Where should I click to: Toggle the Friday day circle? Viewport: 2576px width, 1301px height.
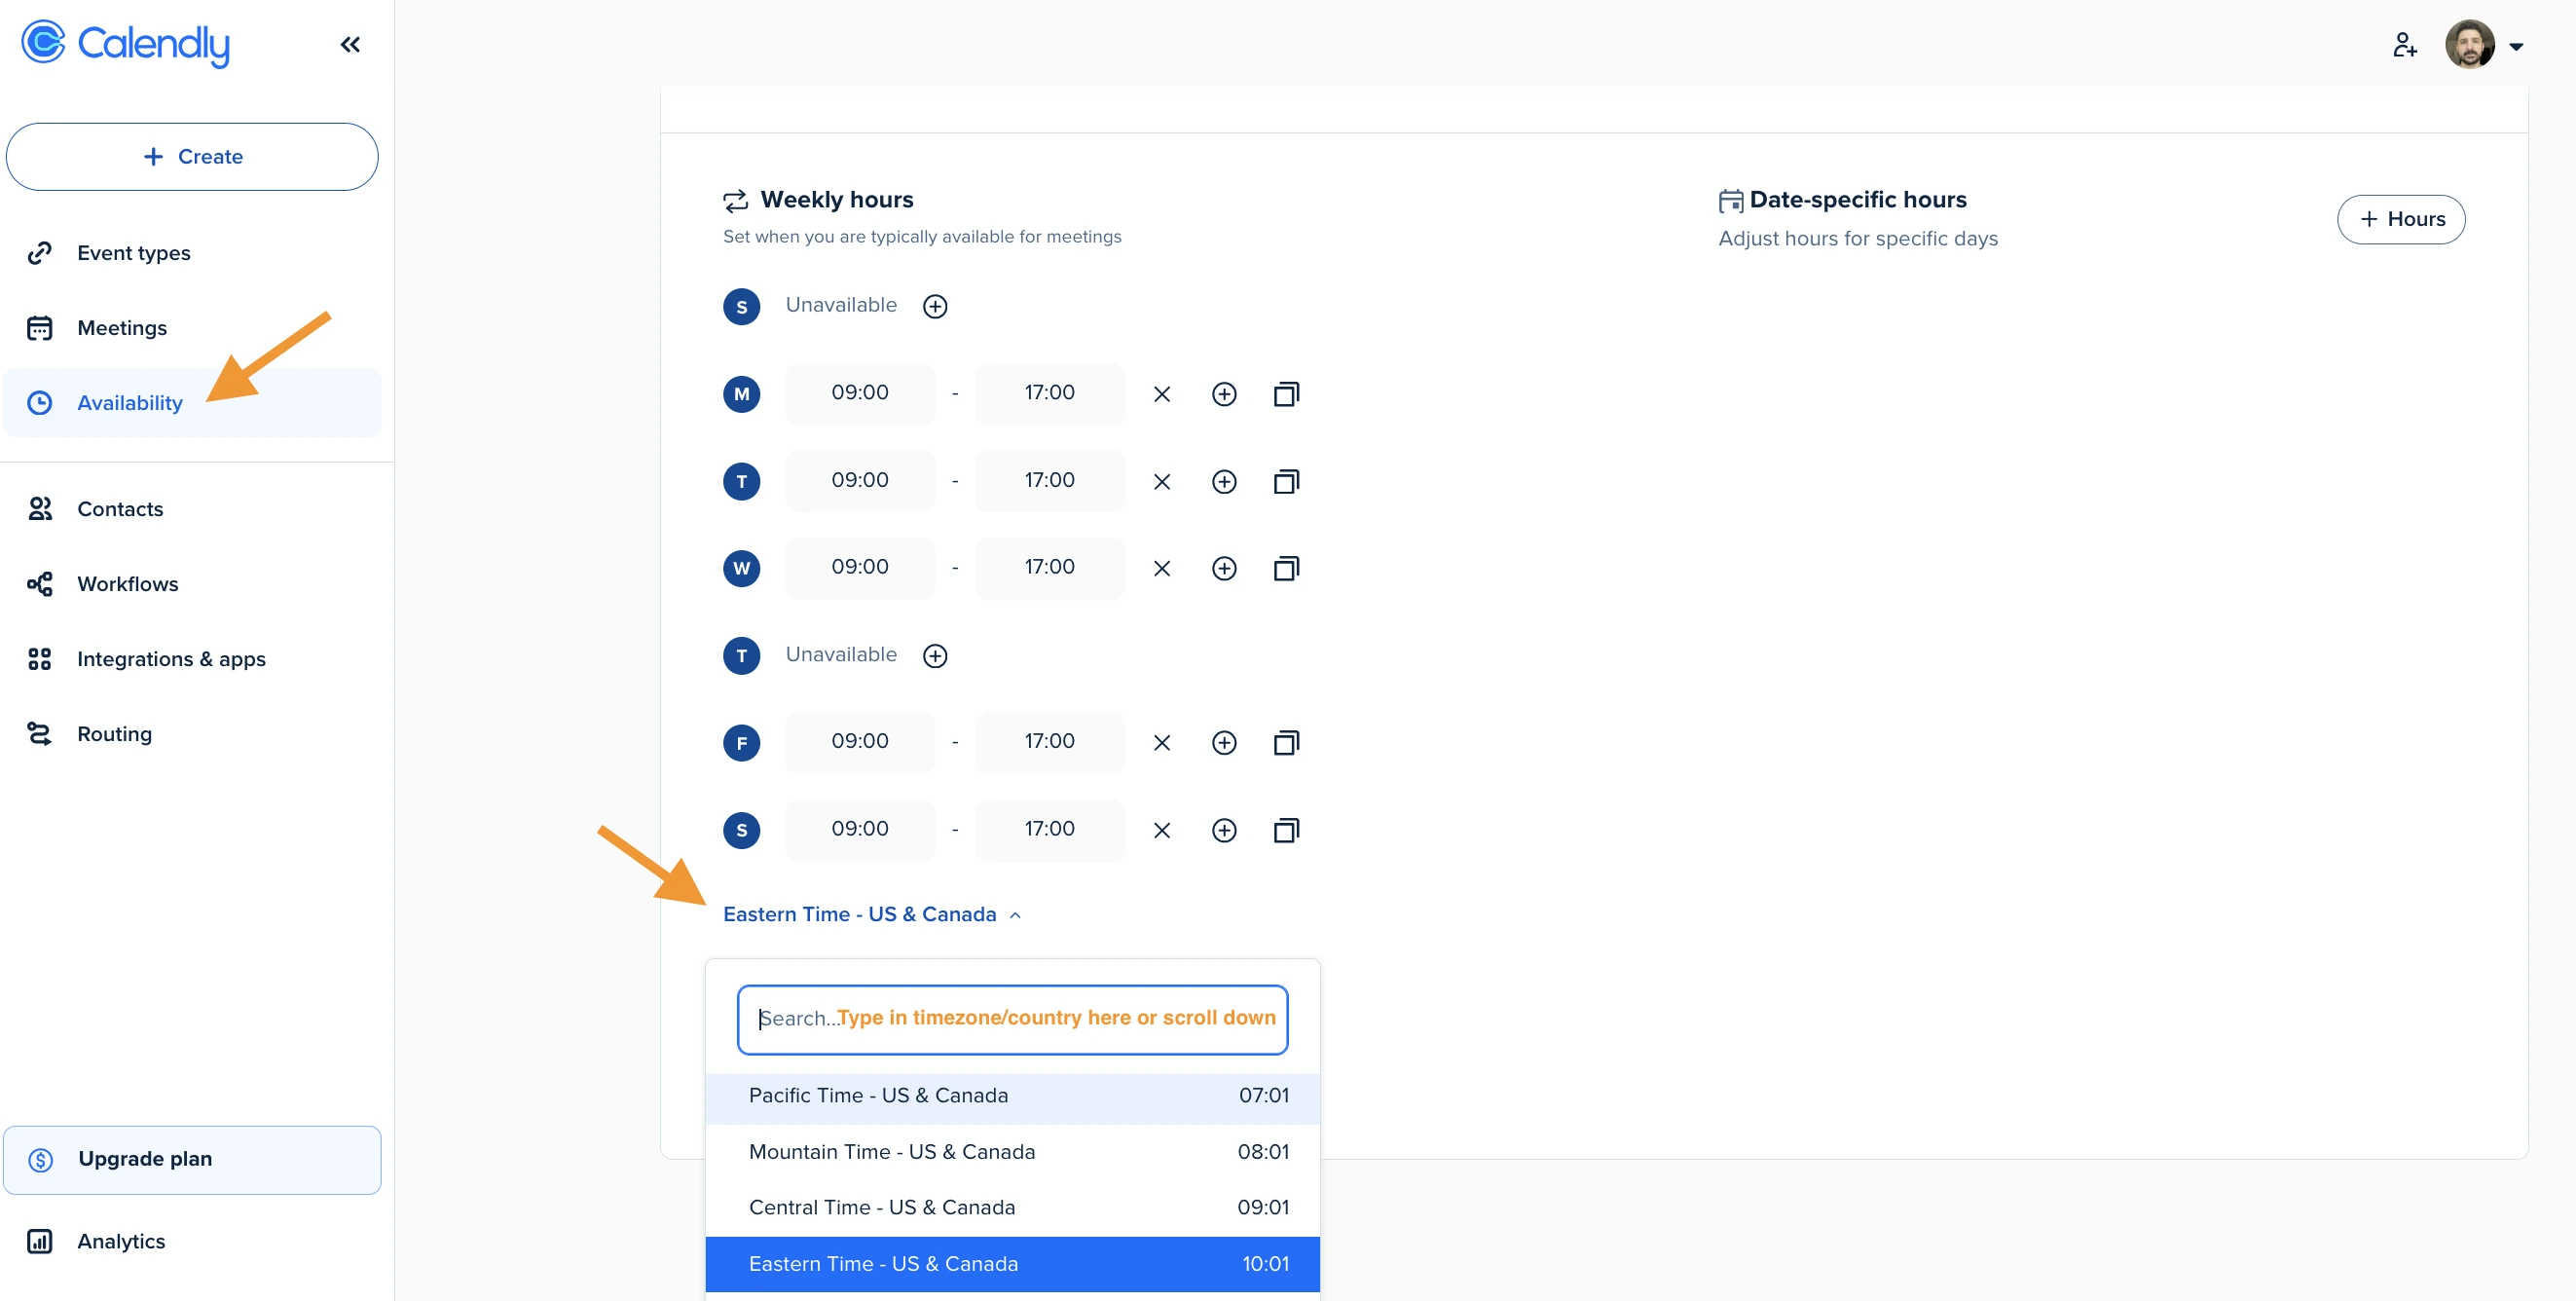pos(742,743)
